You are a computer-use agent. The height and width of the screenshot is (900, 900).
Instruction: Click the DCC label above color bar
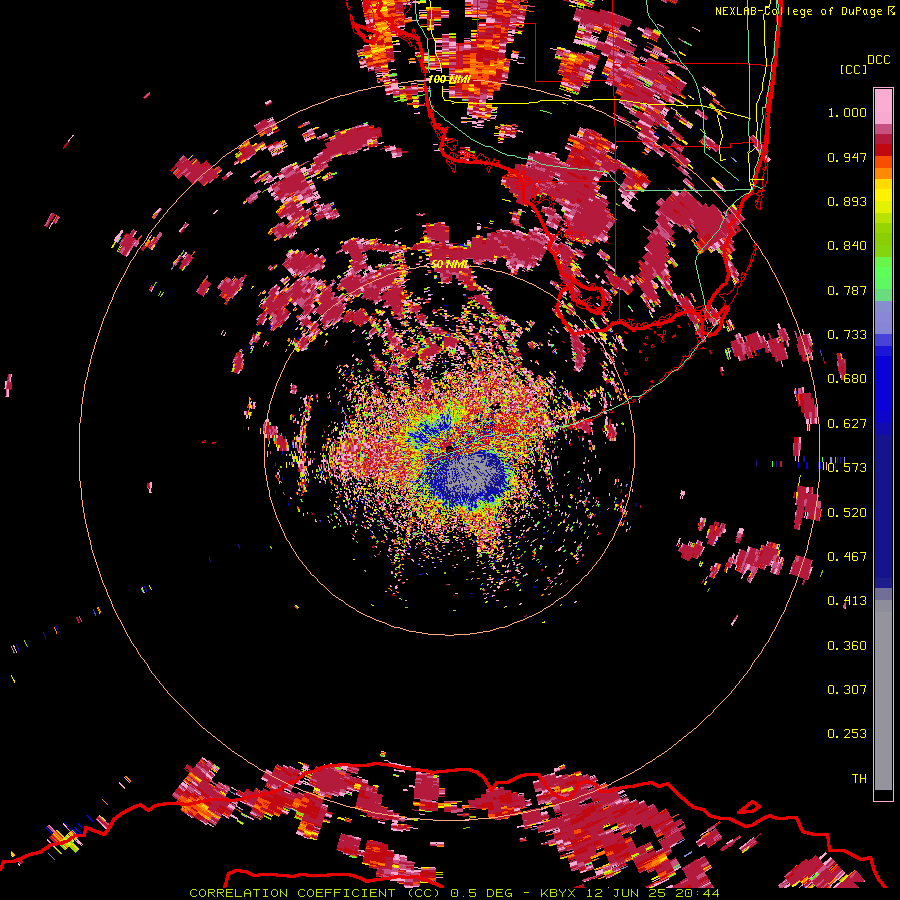point(878,60)
